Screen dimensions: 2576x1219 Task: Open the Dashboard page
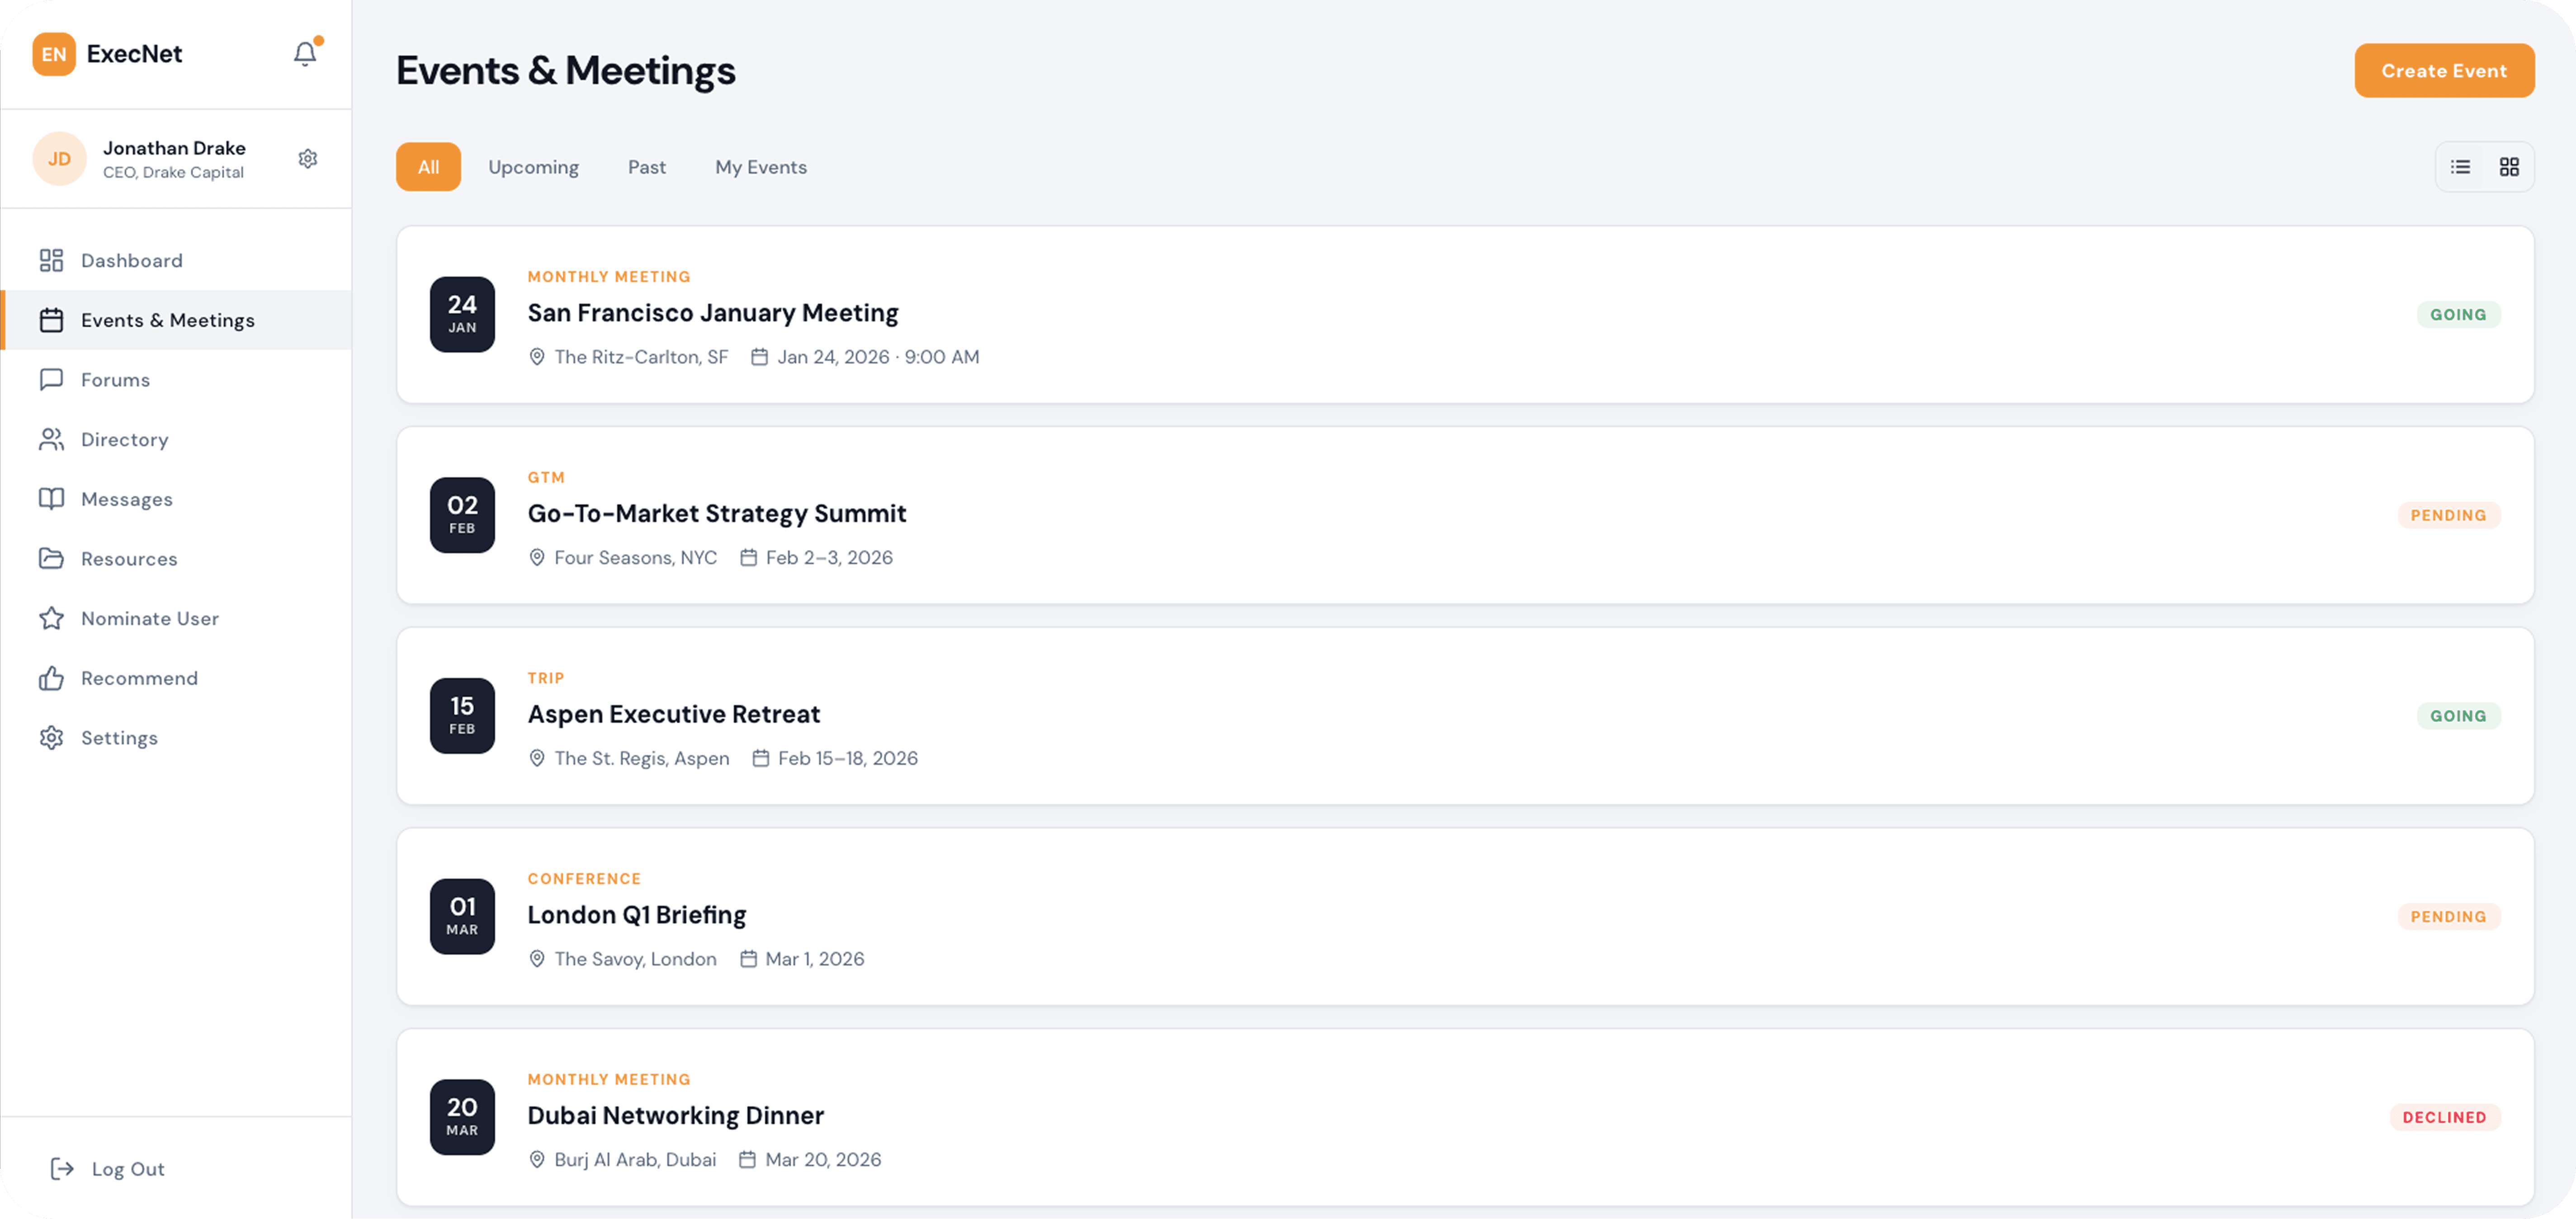tap(131, 261)
